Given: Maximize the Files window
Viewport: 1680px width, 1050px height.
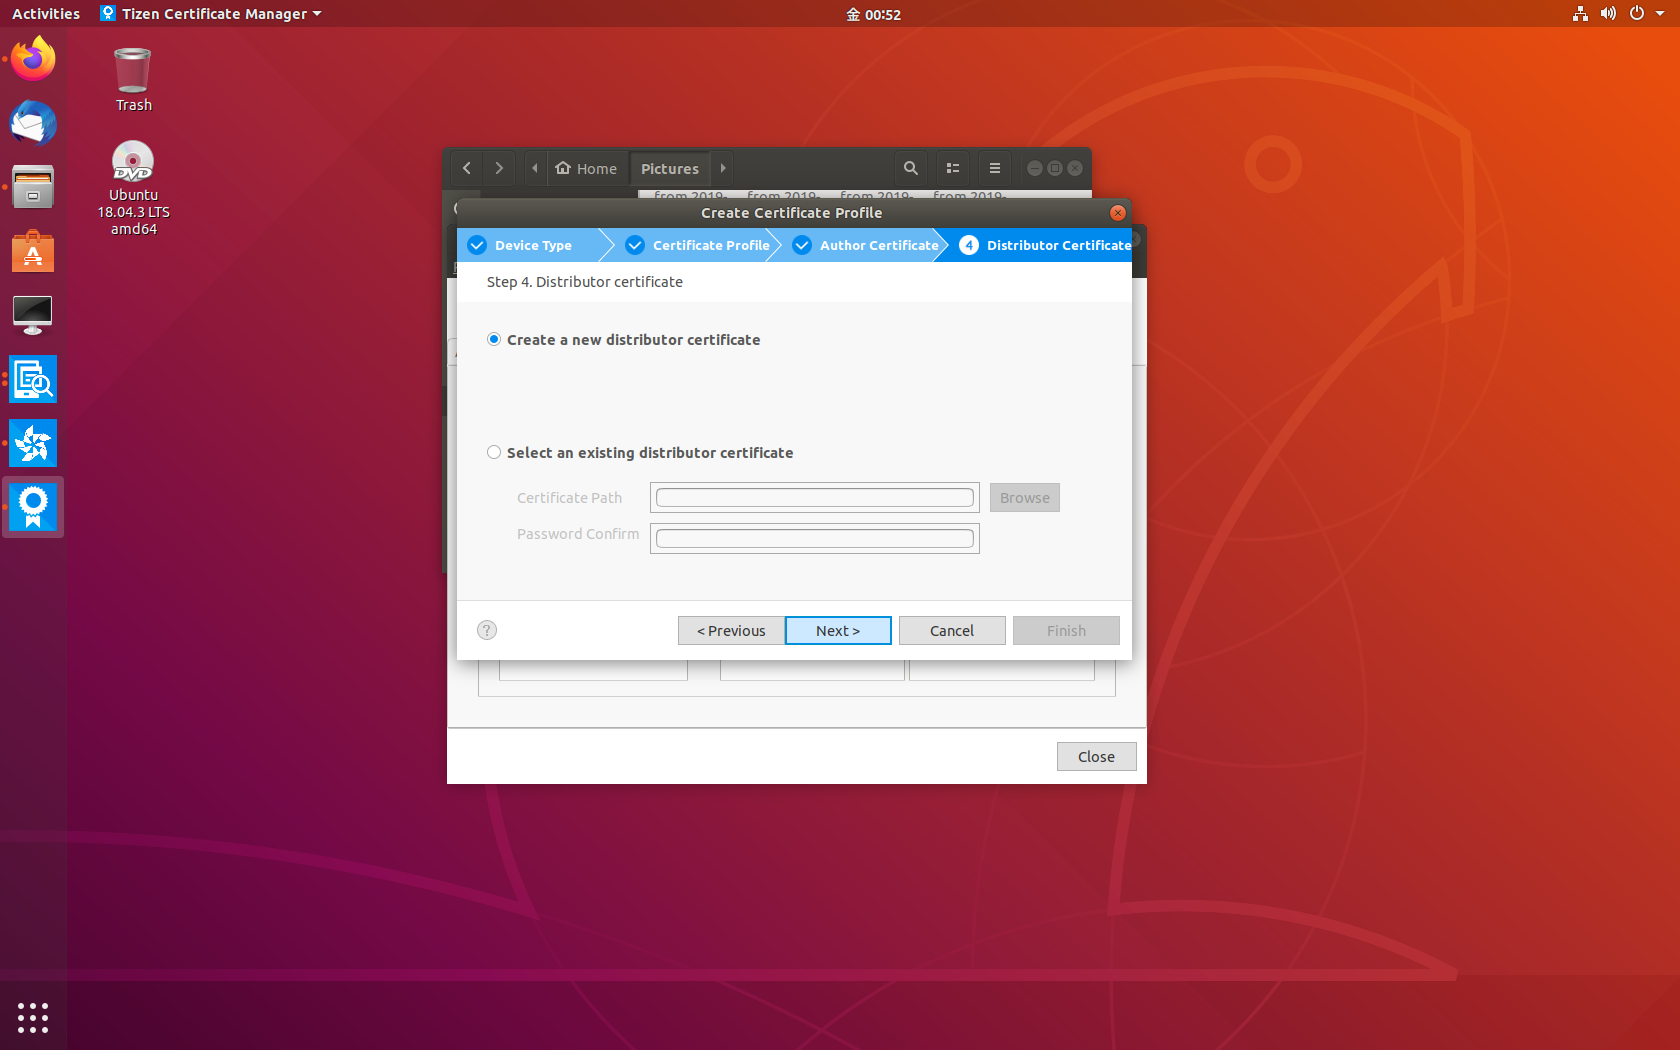Looking at the screenshot, I should point(1055,168).
